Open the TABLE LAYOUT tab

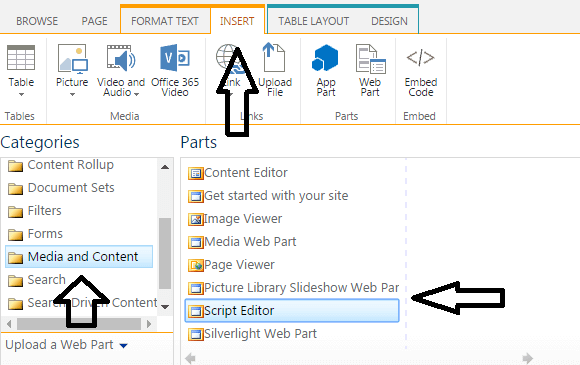(313, 21)
